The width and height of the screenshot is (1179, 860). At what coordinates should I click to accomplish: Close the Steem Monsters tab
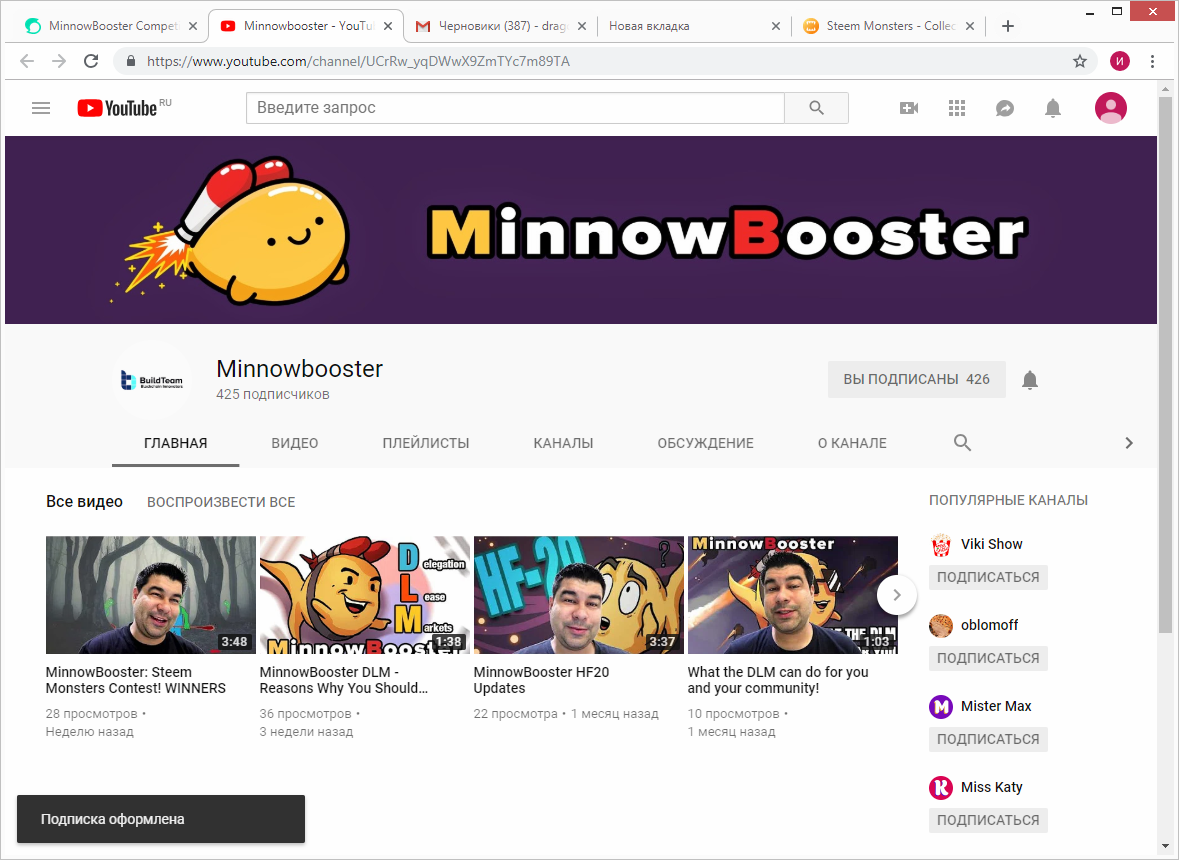(x=970, y=26)
